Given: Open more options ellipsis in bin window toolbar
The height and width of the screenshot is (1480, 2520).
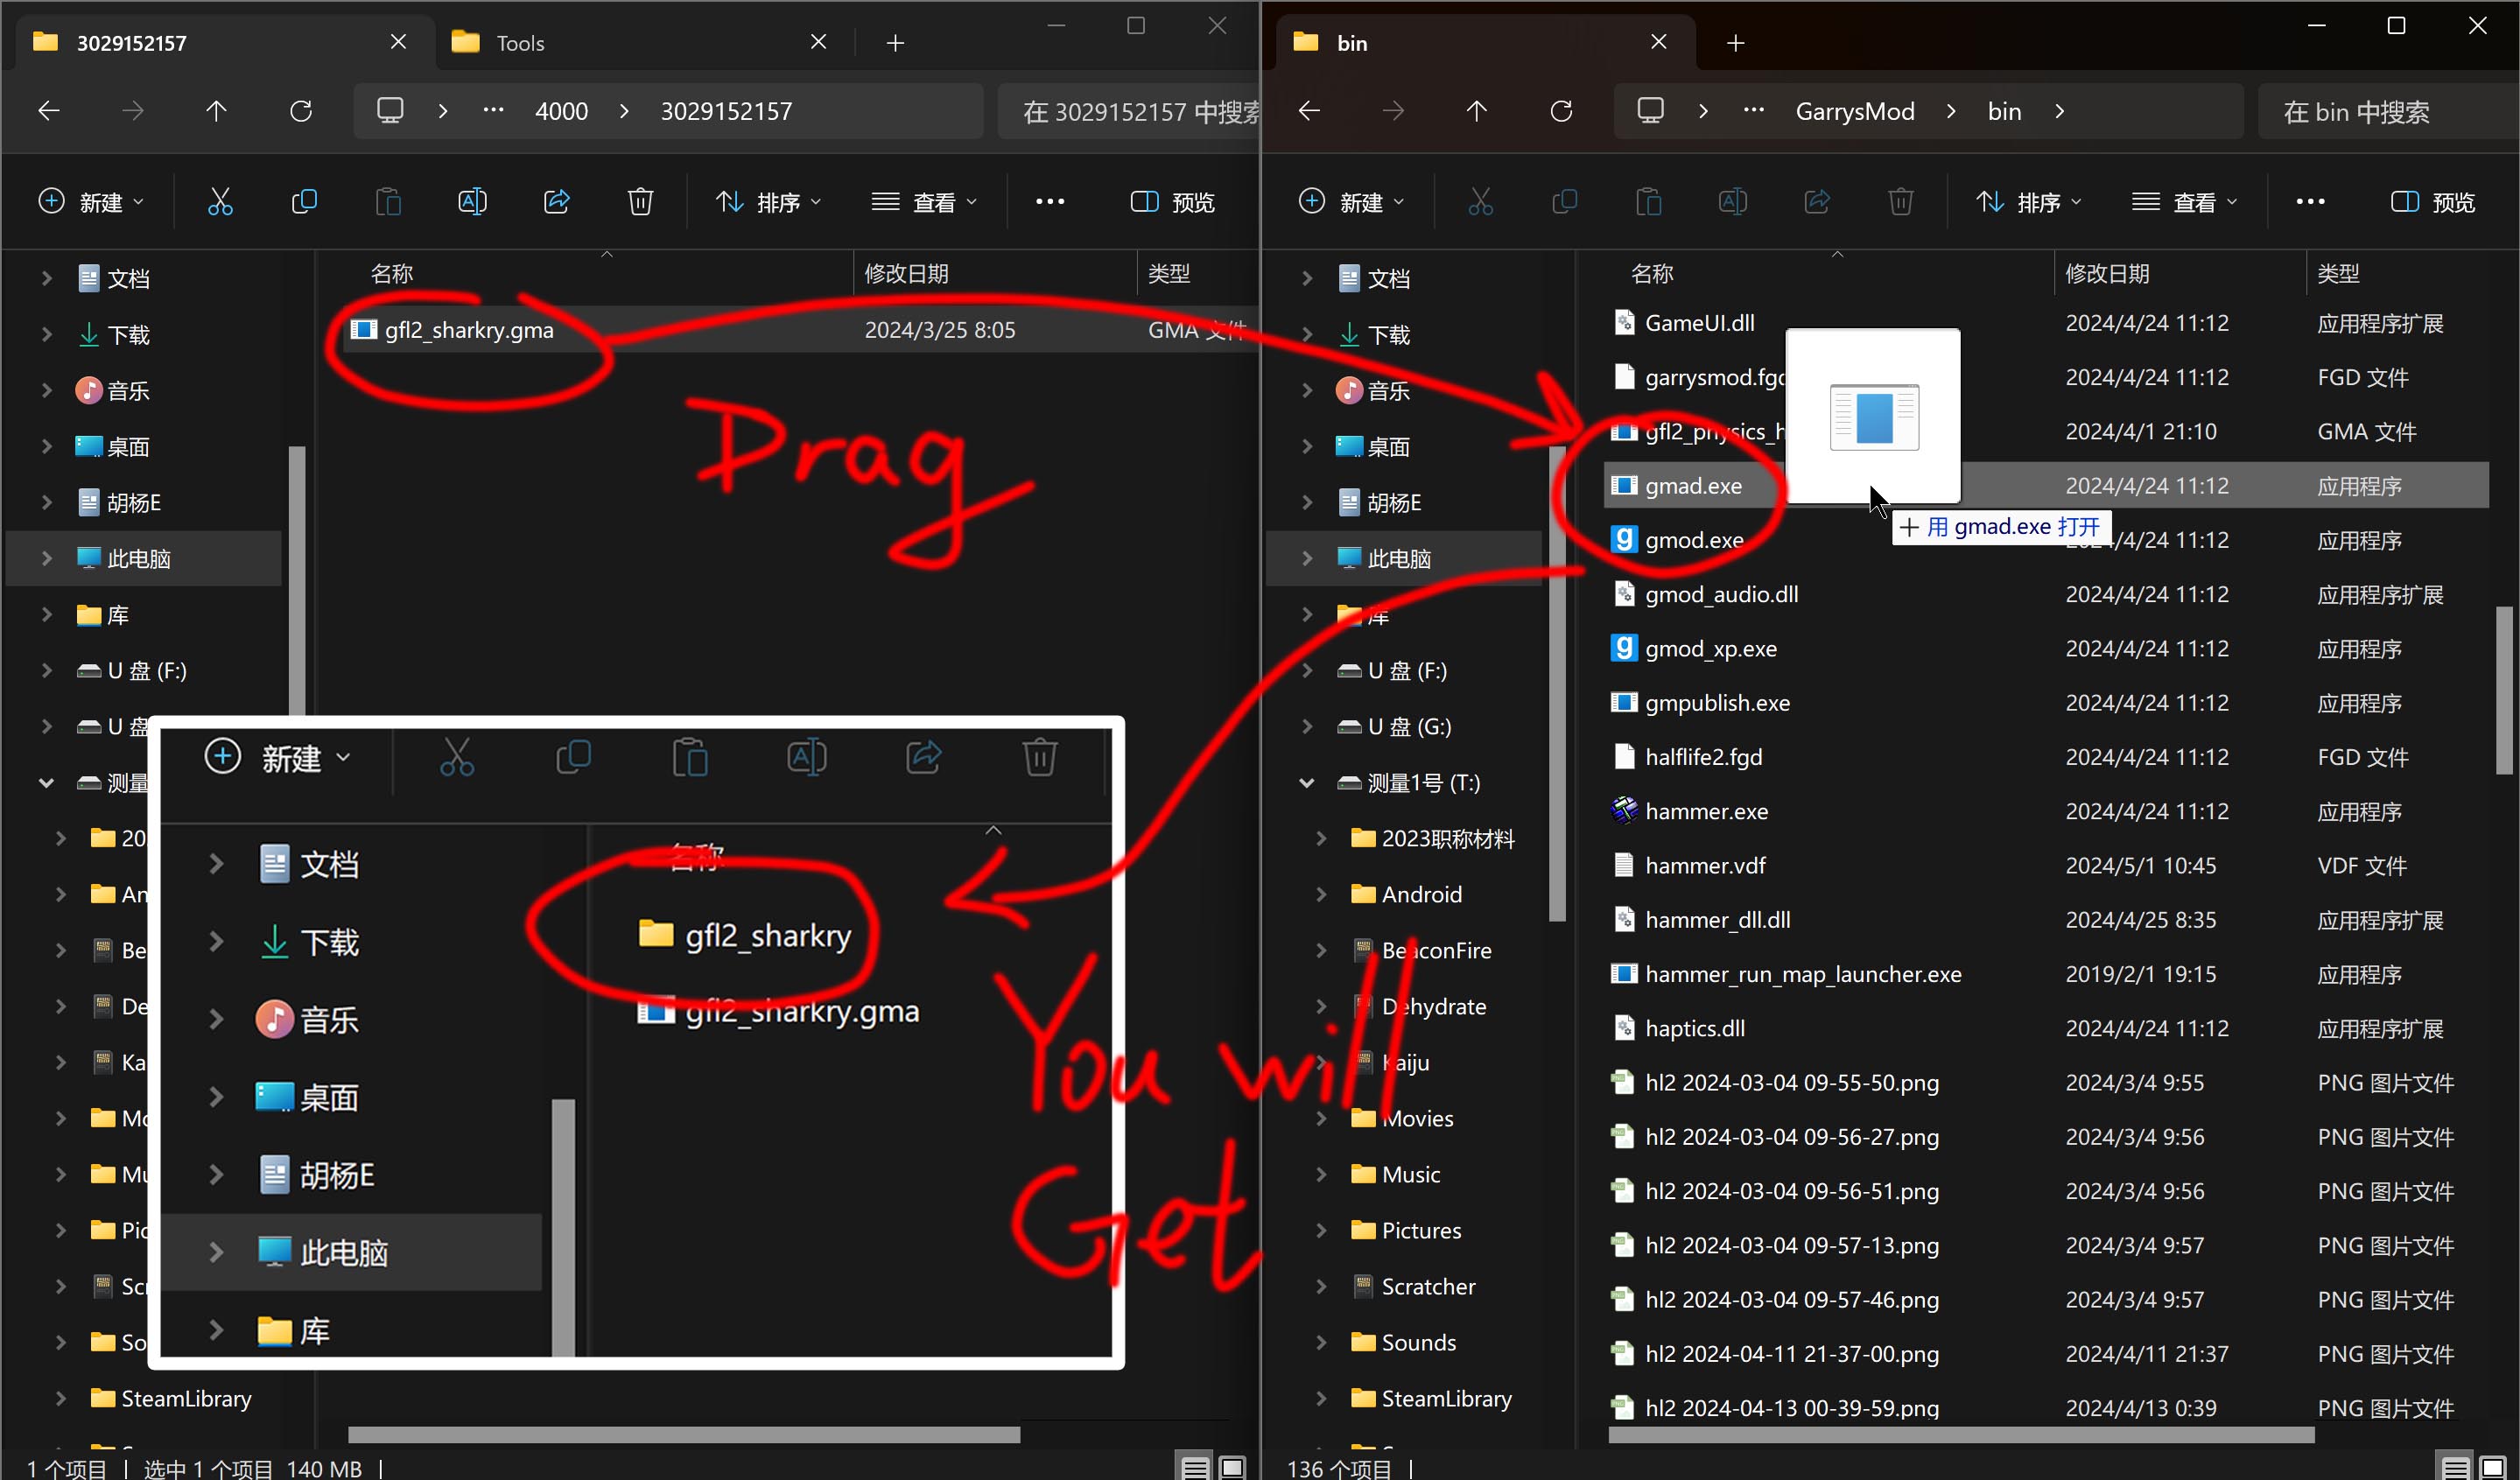Looking at the screenshot, I should (x=2310, y=202).
